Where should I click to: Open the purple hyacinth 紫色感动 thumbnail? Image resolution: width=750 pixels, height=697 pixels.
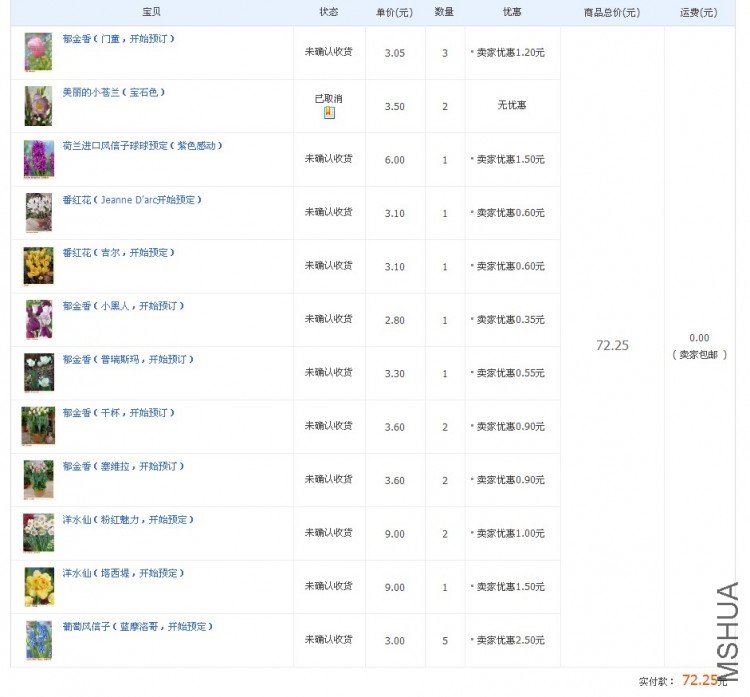(39, 159)
